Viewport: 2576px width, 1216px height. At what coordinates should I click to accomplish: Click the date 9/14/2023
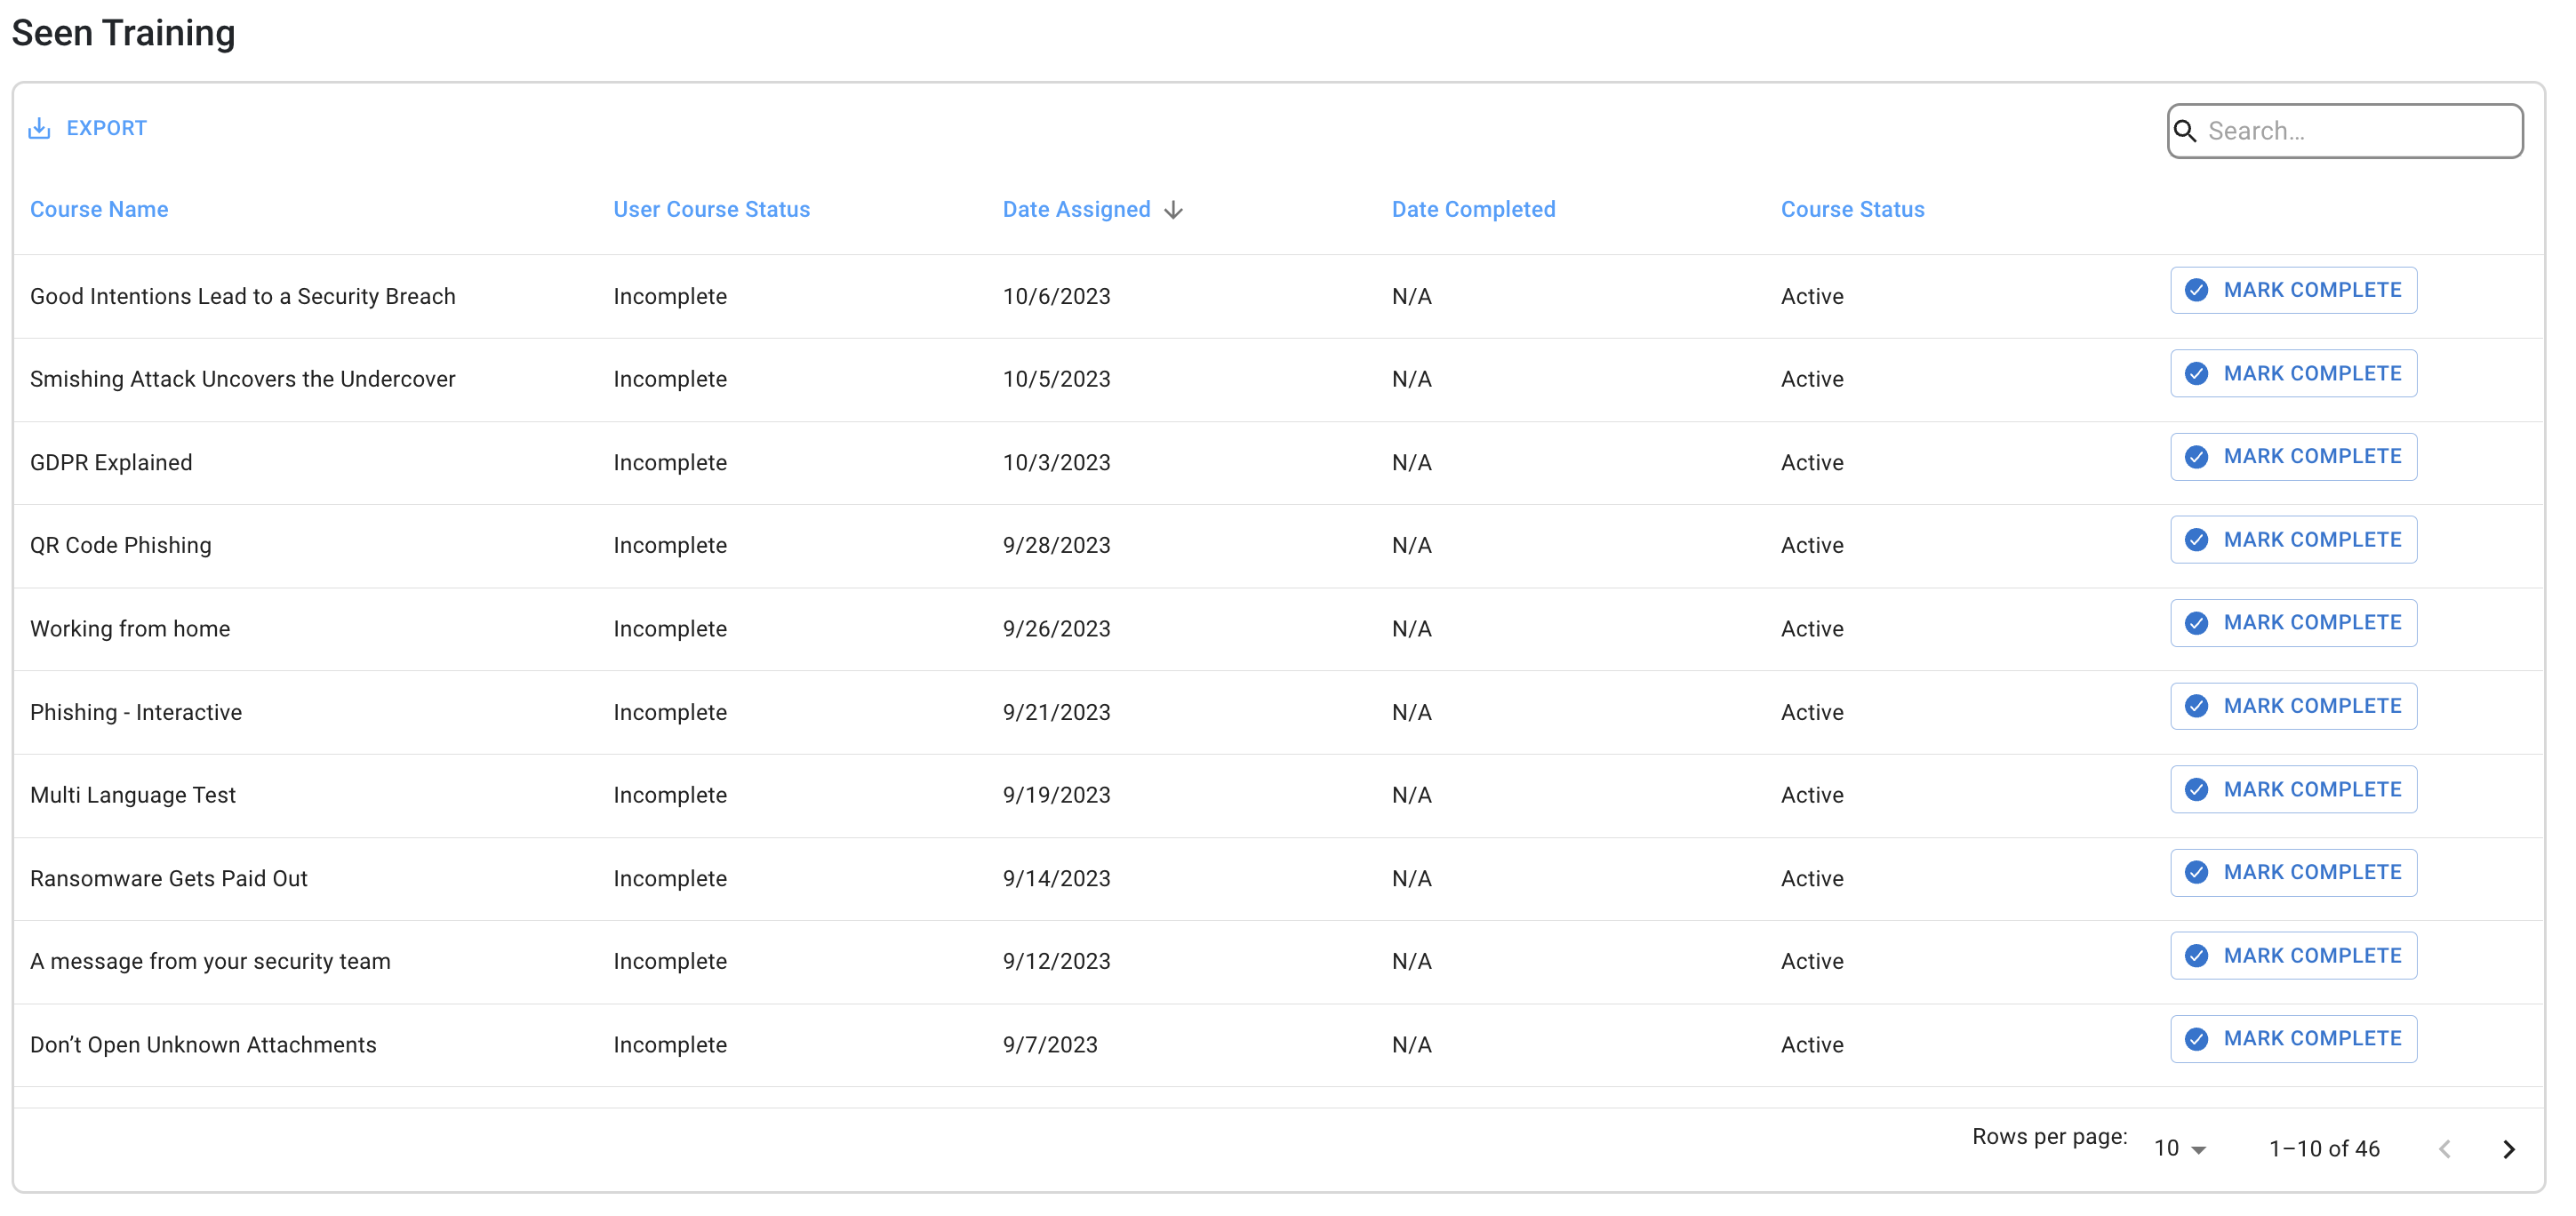click(x=1057, y=878)
